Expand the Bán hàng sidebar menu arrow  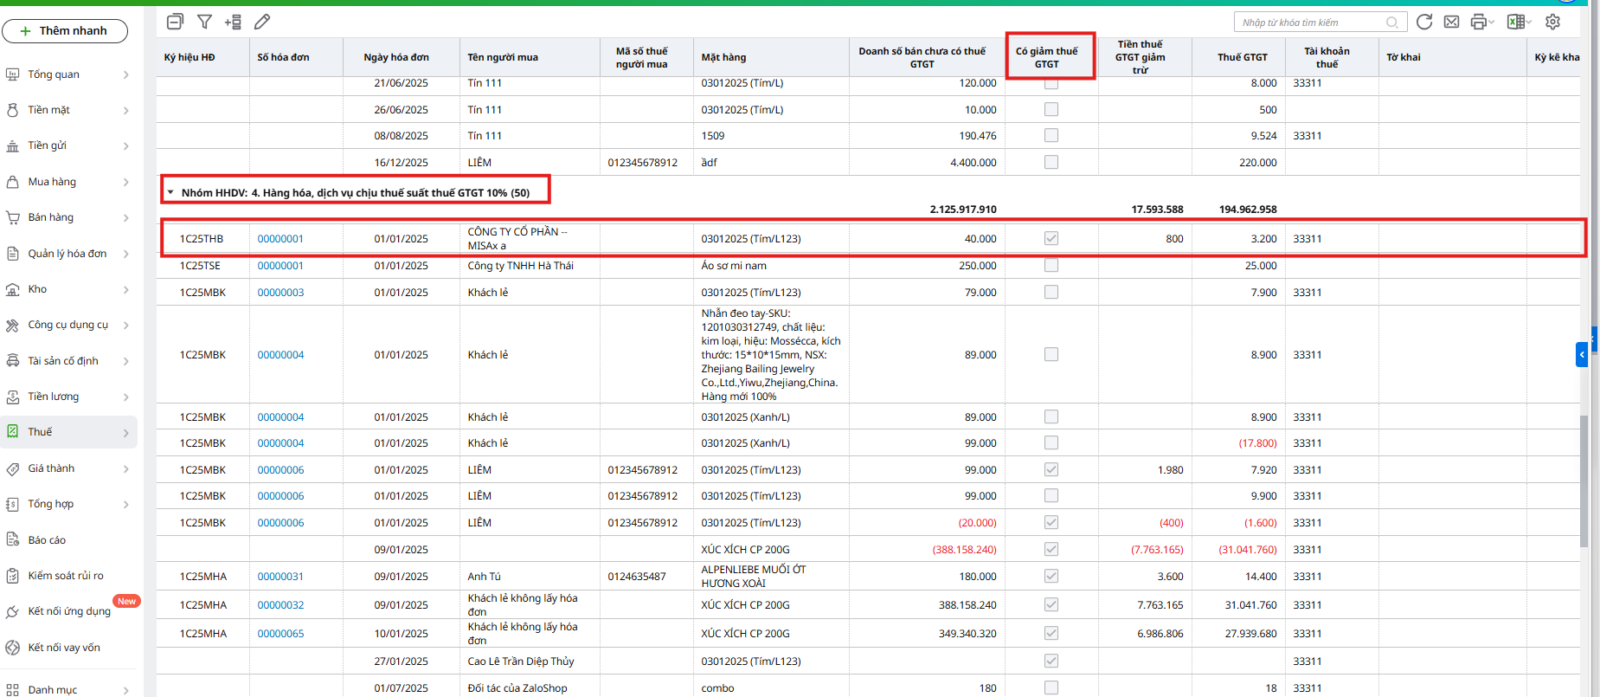tap(126, 218)
